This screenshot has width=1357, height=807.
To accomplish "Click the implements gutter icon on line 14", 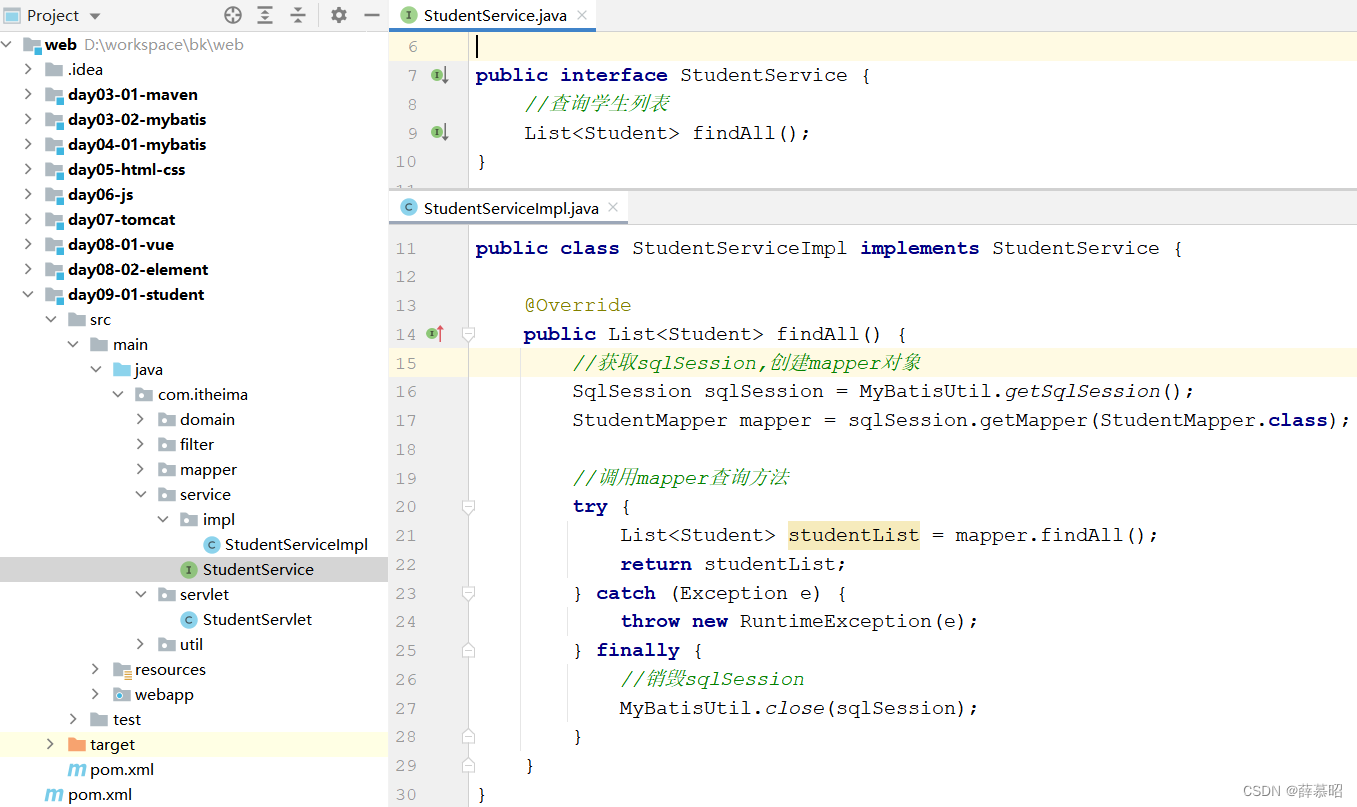I will (x=437, y=333).
